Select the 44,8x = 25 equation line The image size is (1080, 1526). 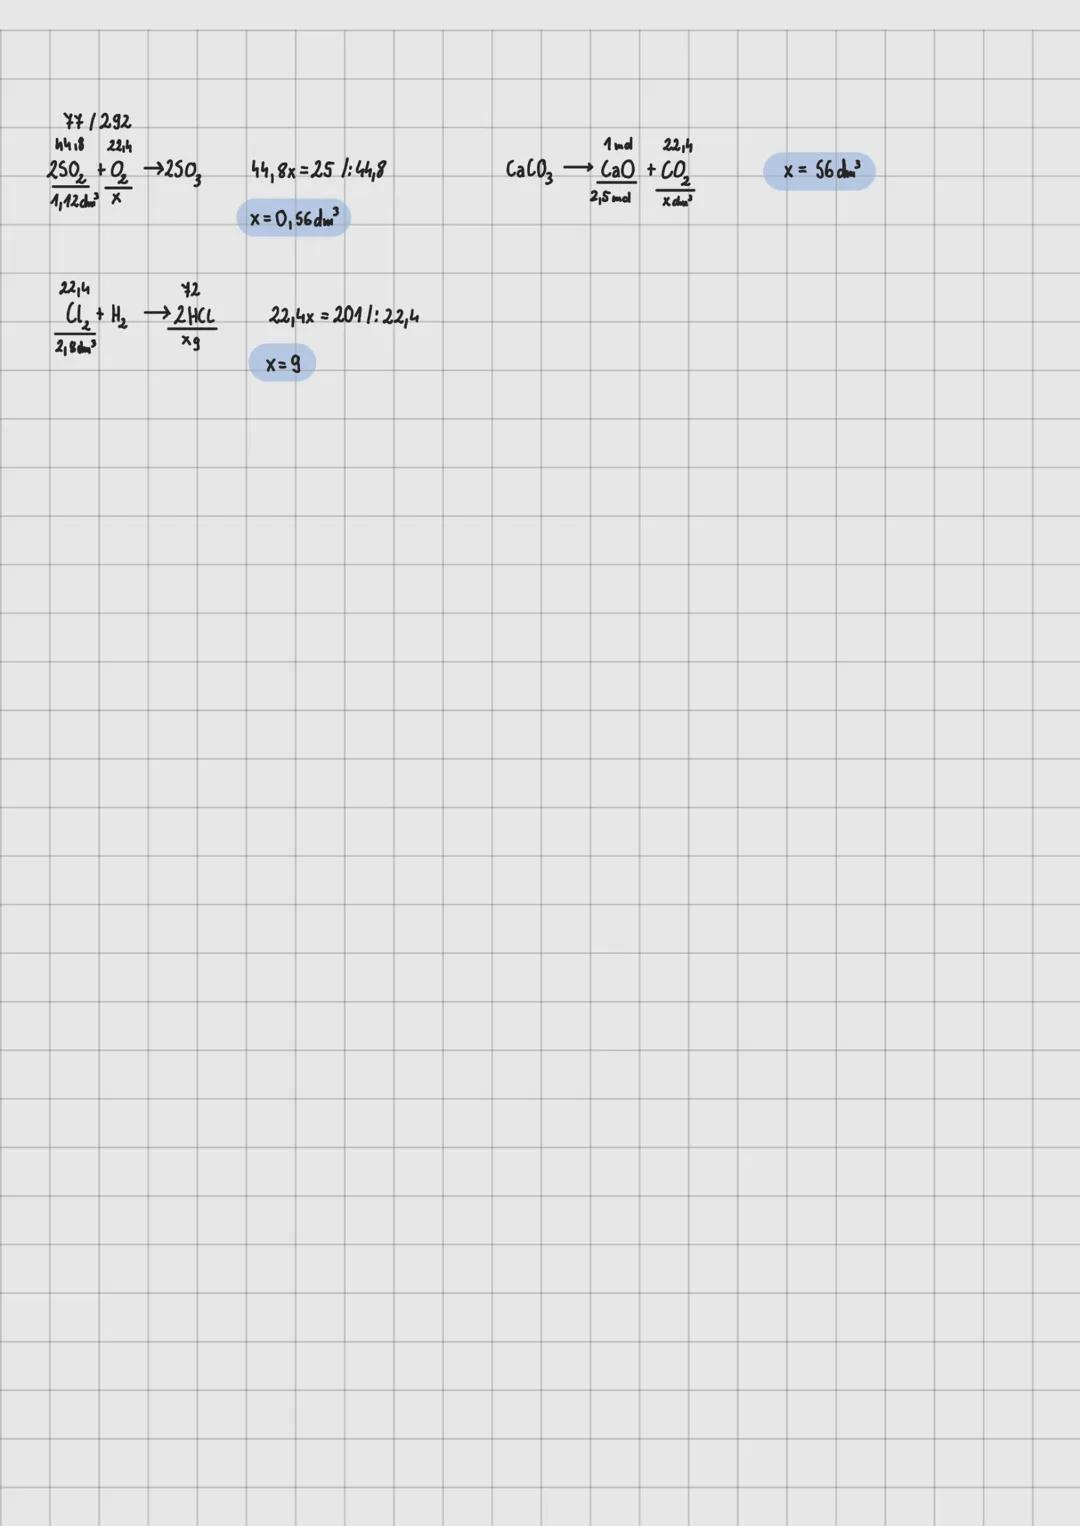[318, 170]
